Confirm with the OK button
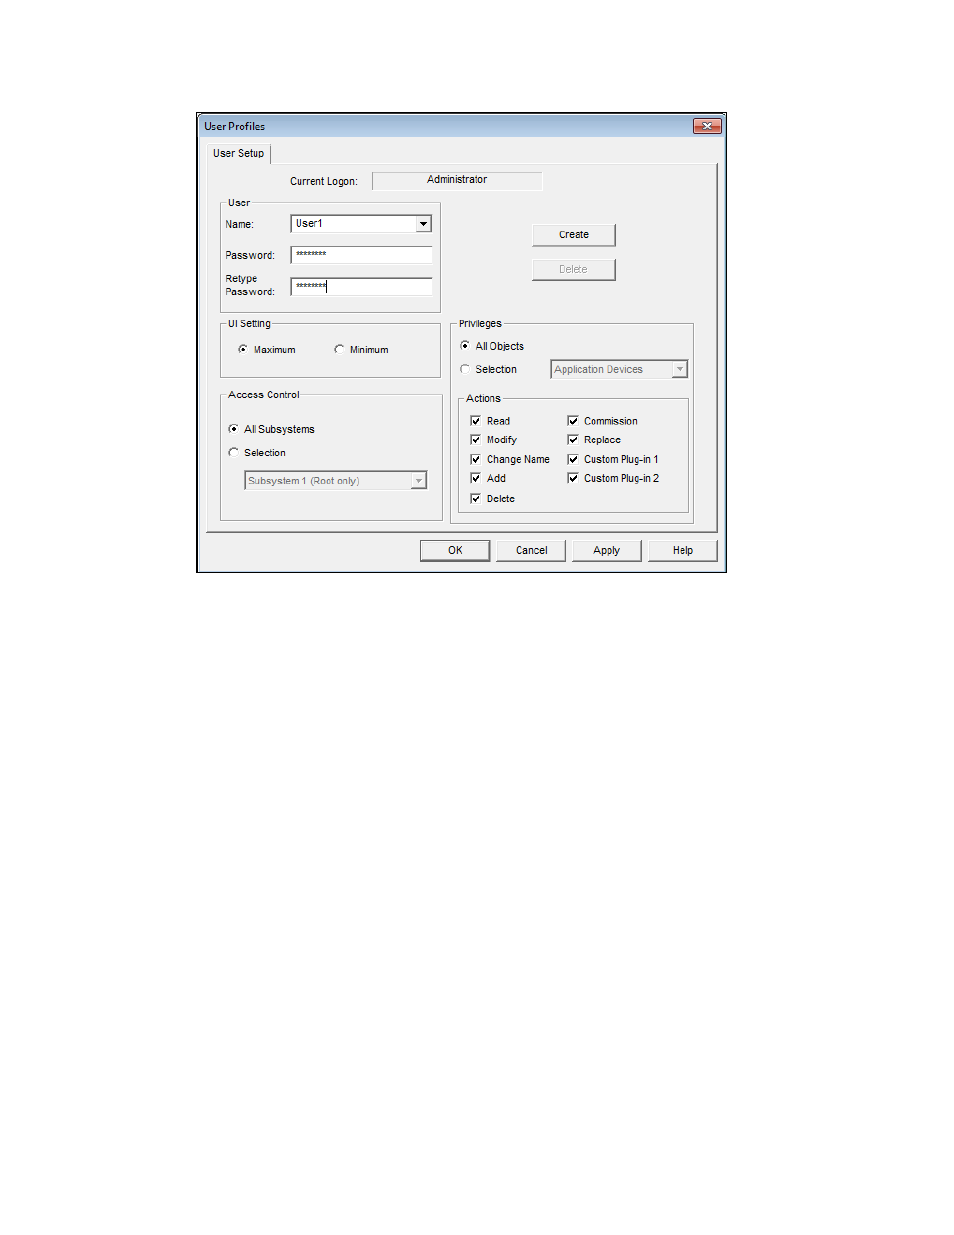Image resolution: width=954 pixels, height=1235 pixels. tap(455, 551)
